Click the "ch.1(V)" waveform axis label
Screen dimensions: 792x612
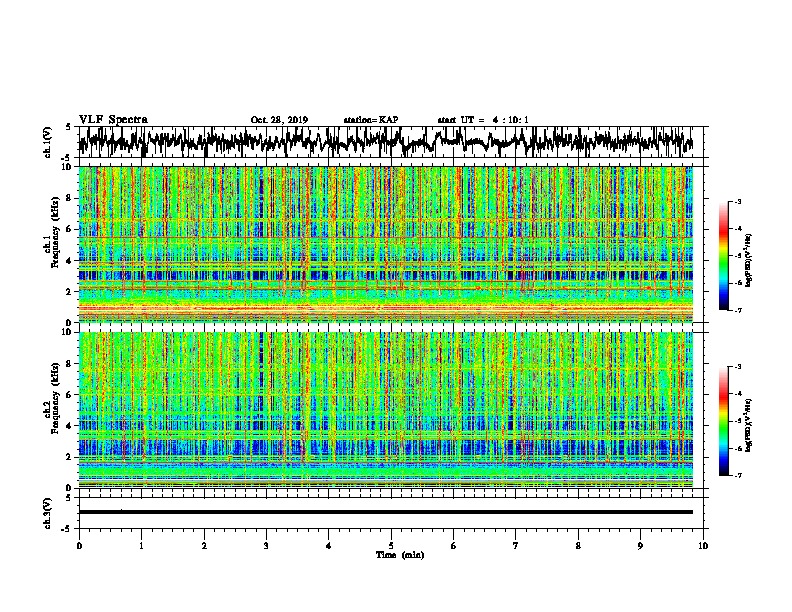[x=48, y=142]
